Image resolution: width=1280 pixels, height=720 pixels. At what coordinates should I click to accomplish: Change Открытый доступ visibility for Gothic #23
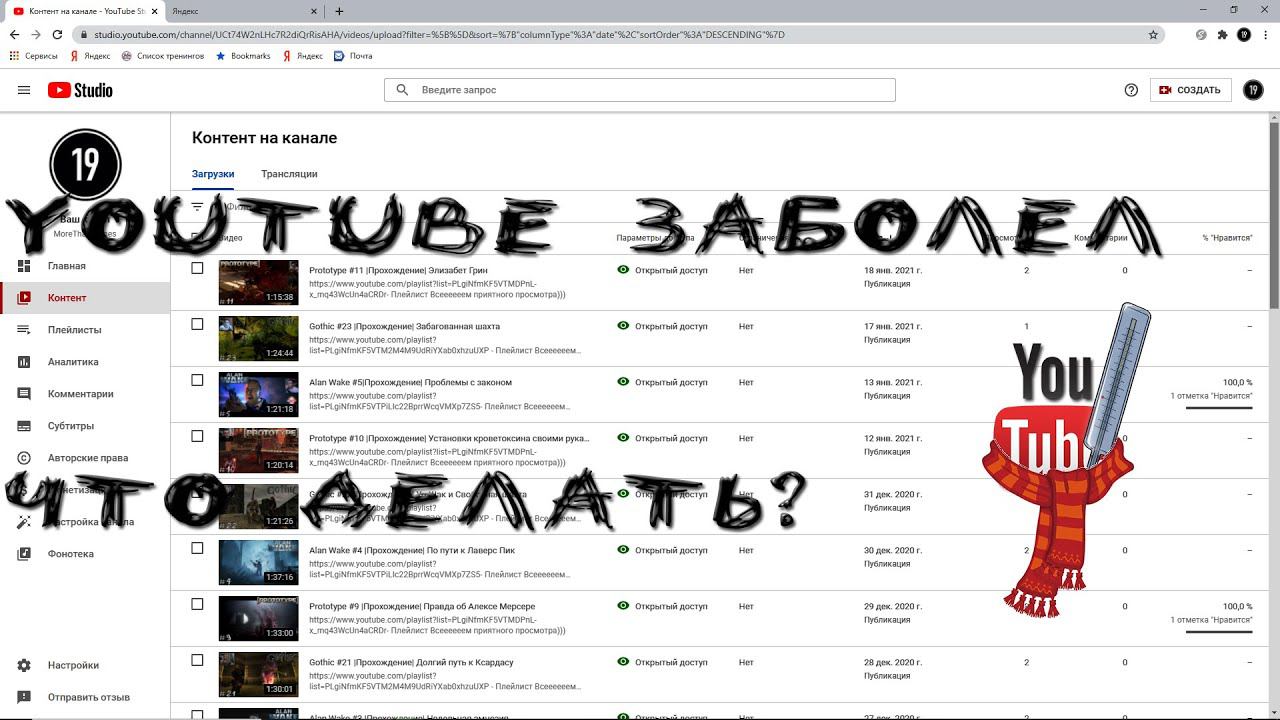tap(662, 326)
